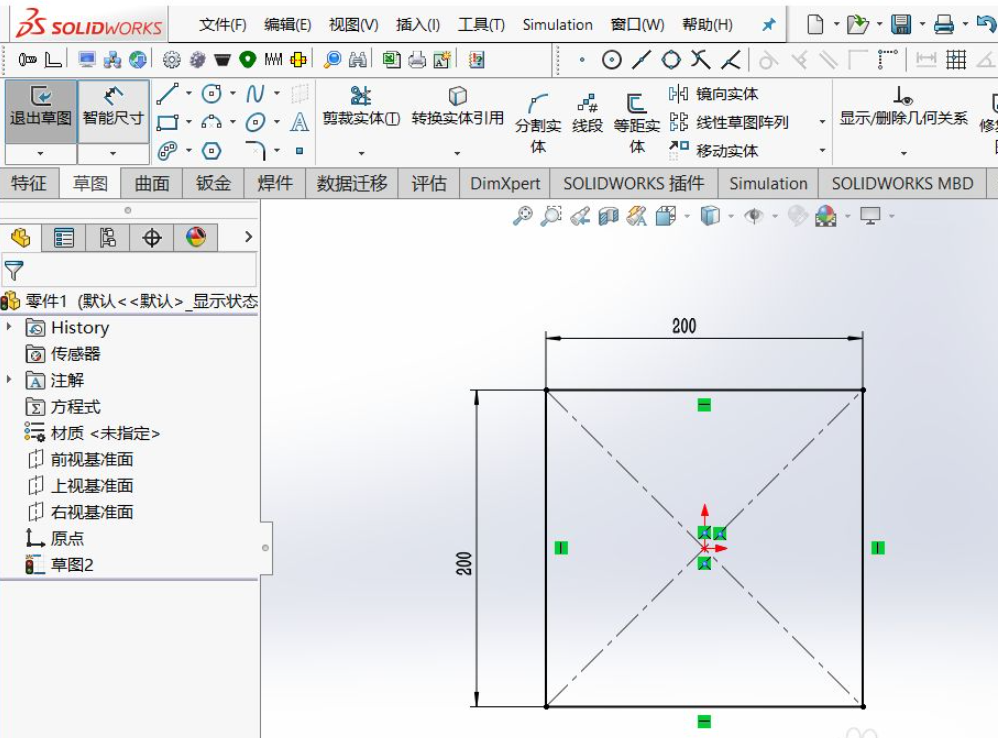This screenshot has width=998, height=738.
Task: Select the Spline sketch tool
Action: click(x=256, y=94)
